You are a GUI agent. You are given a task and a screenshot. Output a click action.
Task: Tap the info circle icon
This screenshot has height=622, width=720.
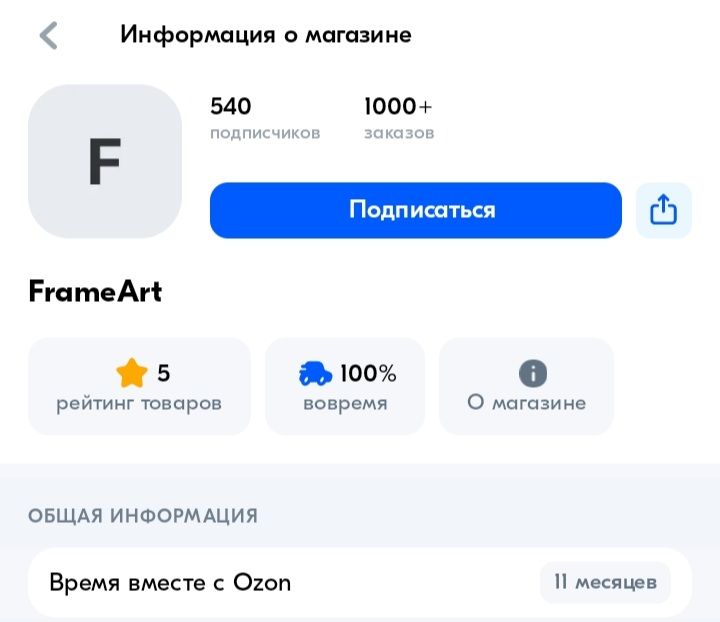pyautogui.click(x=533, y=374)
